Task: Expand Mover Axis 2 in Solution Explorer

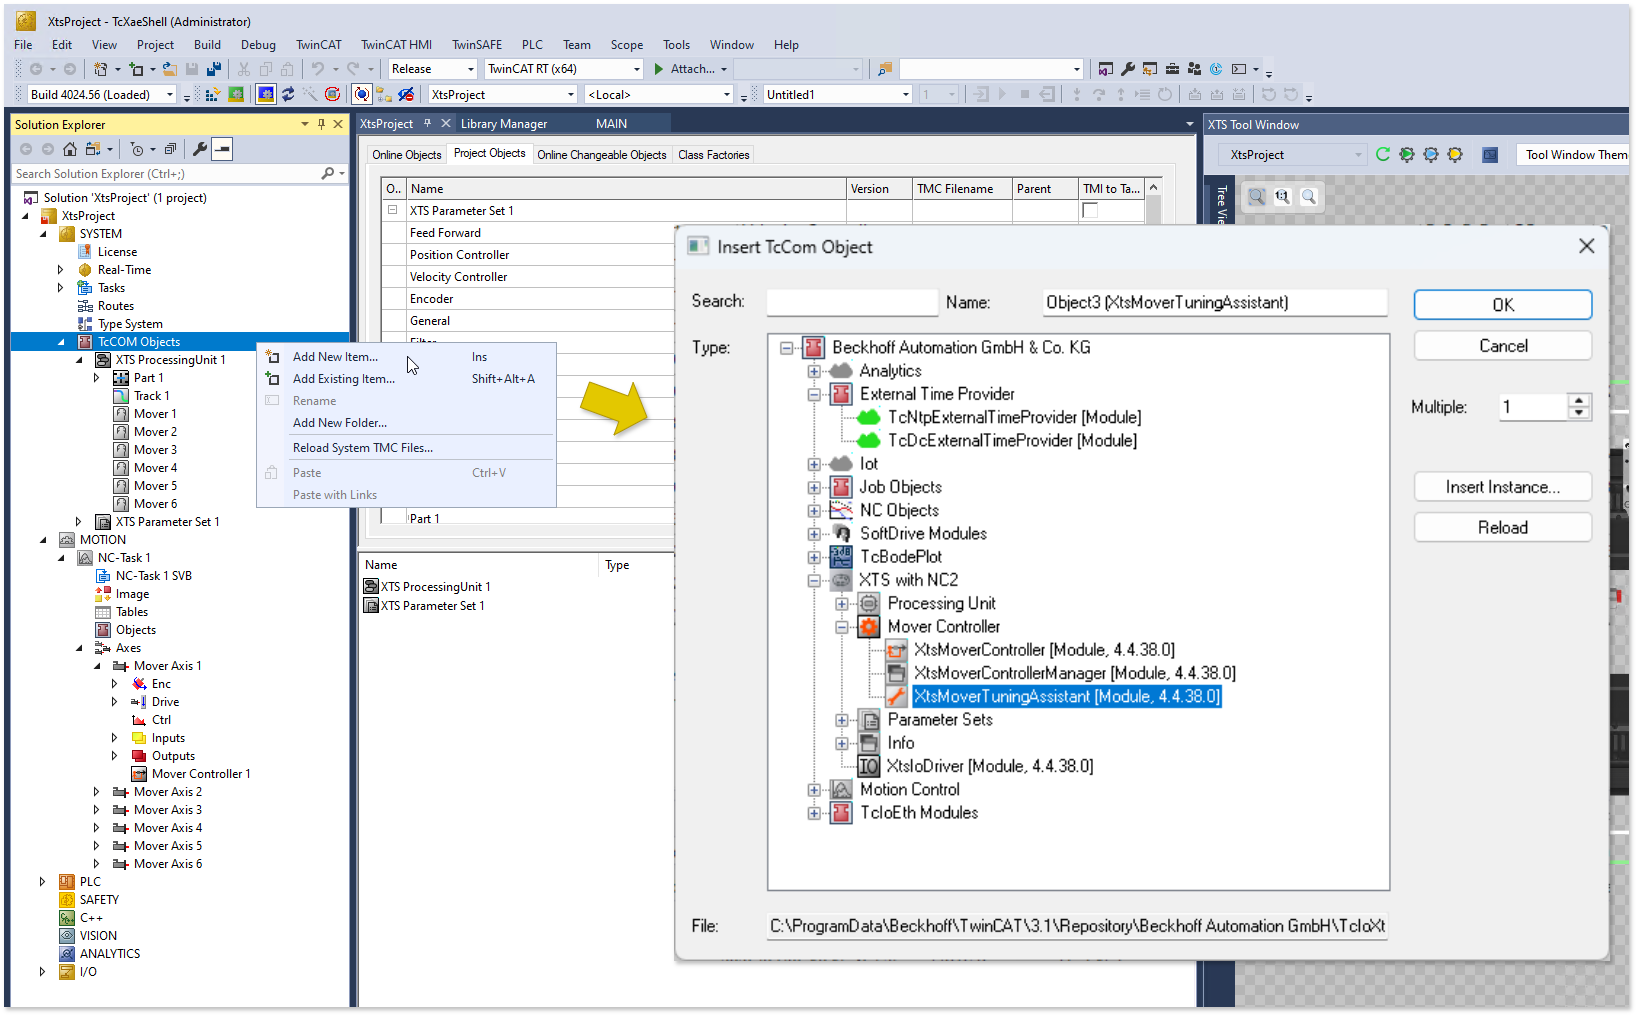Action: (x=96, y=792)
